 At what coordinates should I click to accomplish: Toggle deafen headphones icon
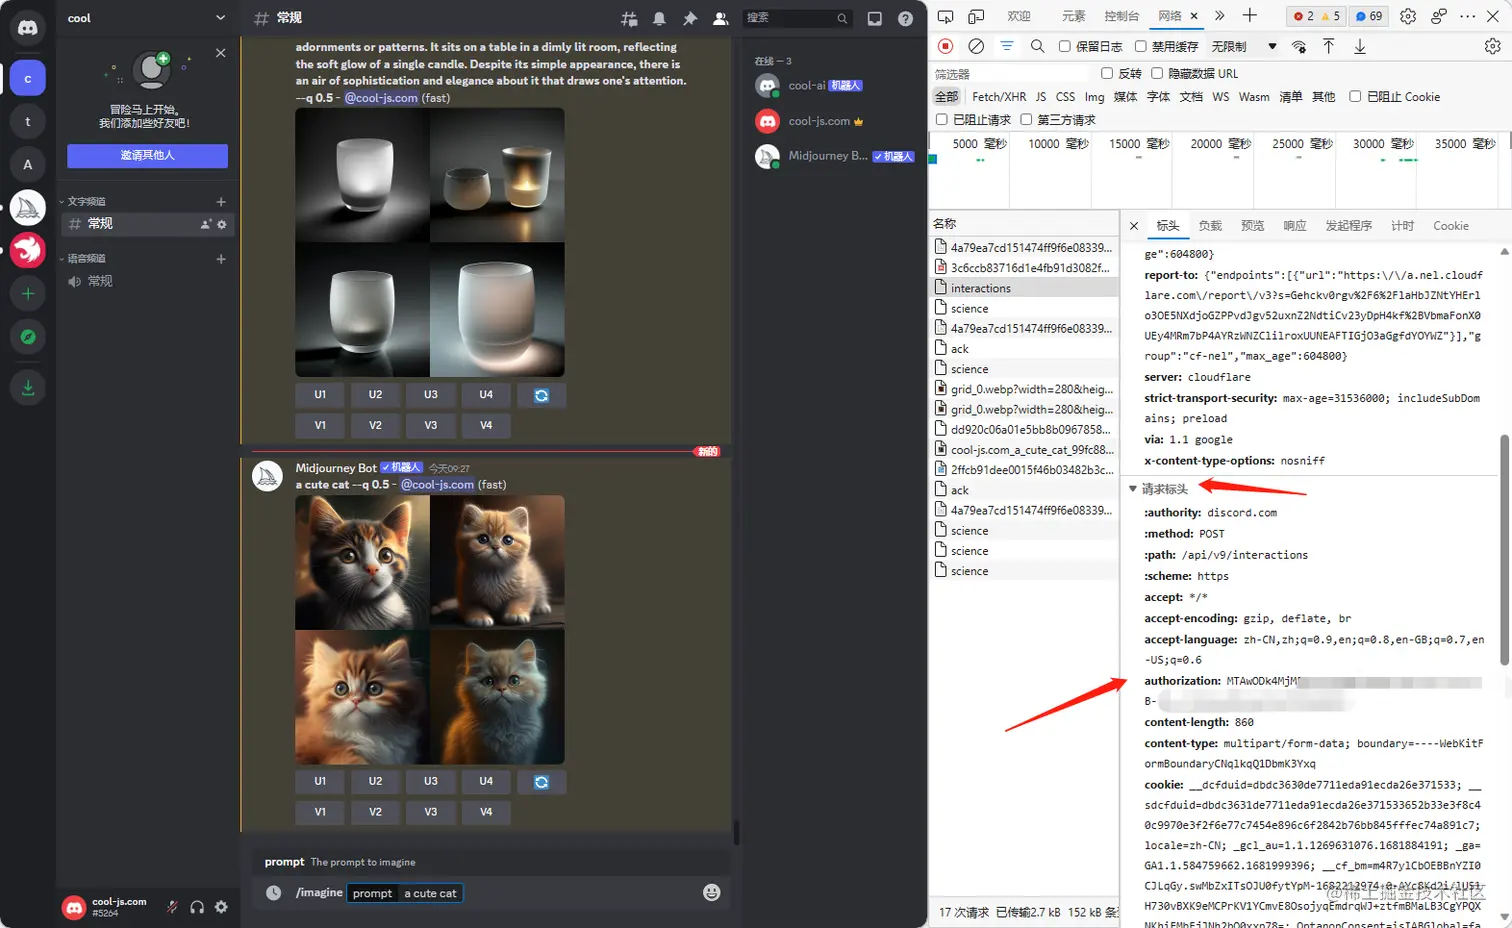(x=197, y=907)
